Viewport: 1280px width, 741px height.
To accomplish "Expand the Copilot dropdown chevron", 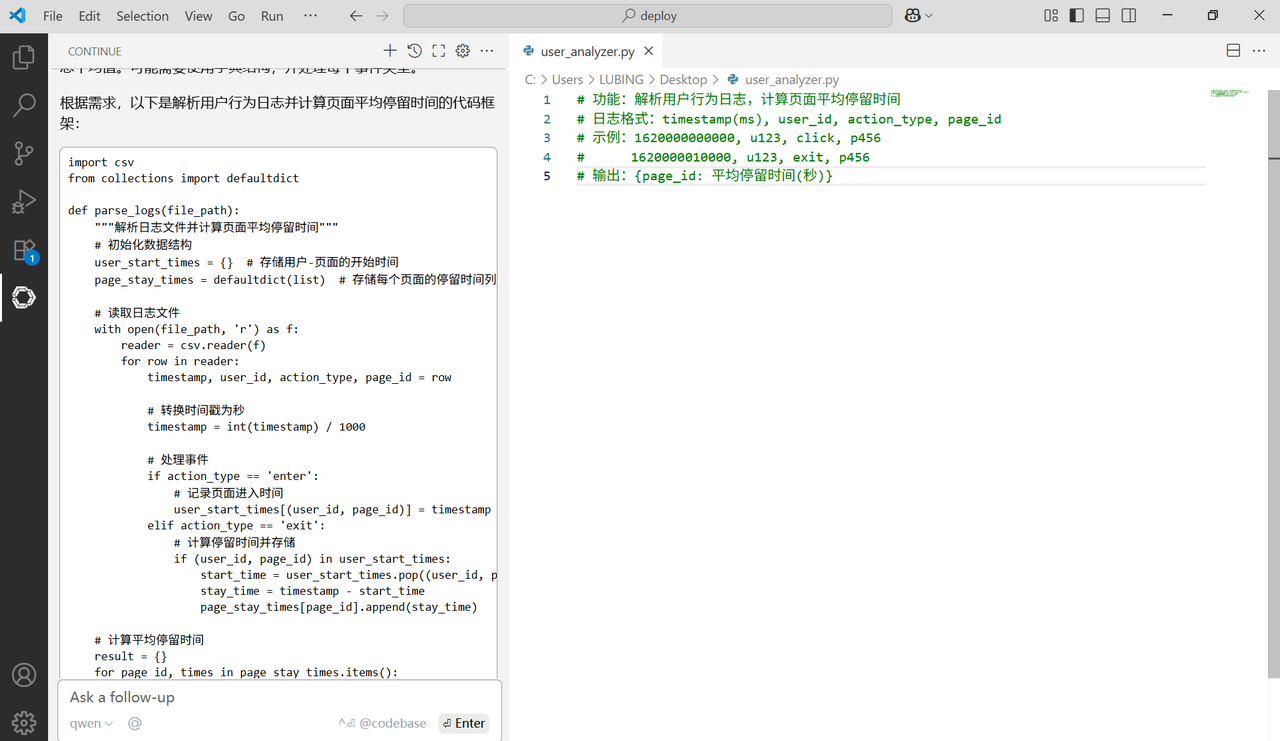I will point(929,16).
